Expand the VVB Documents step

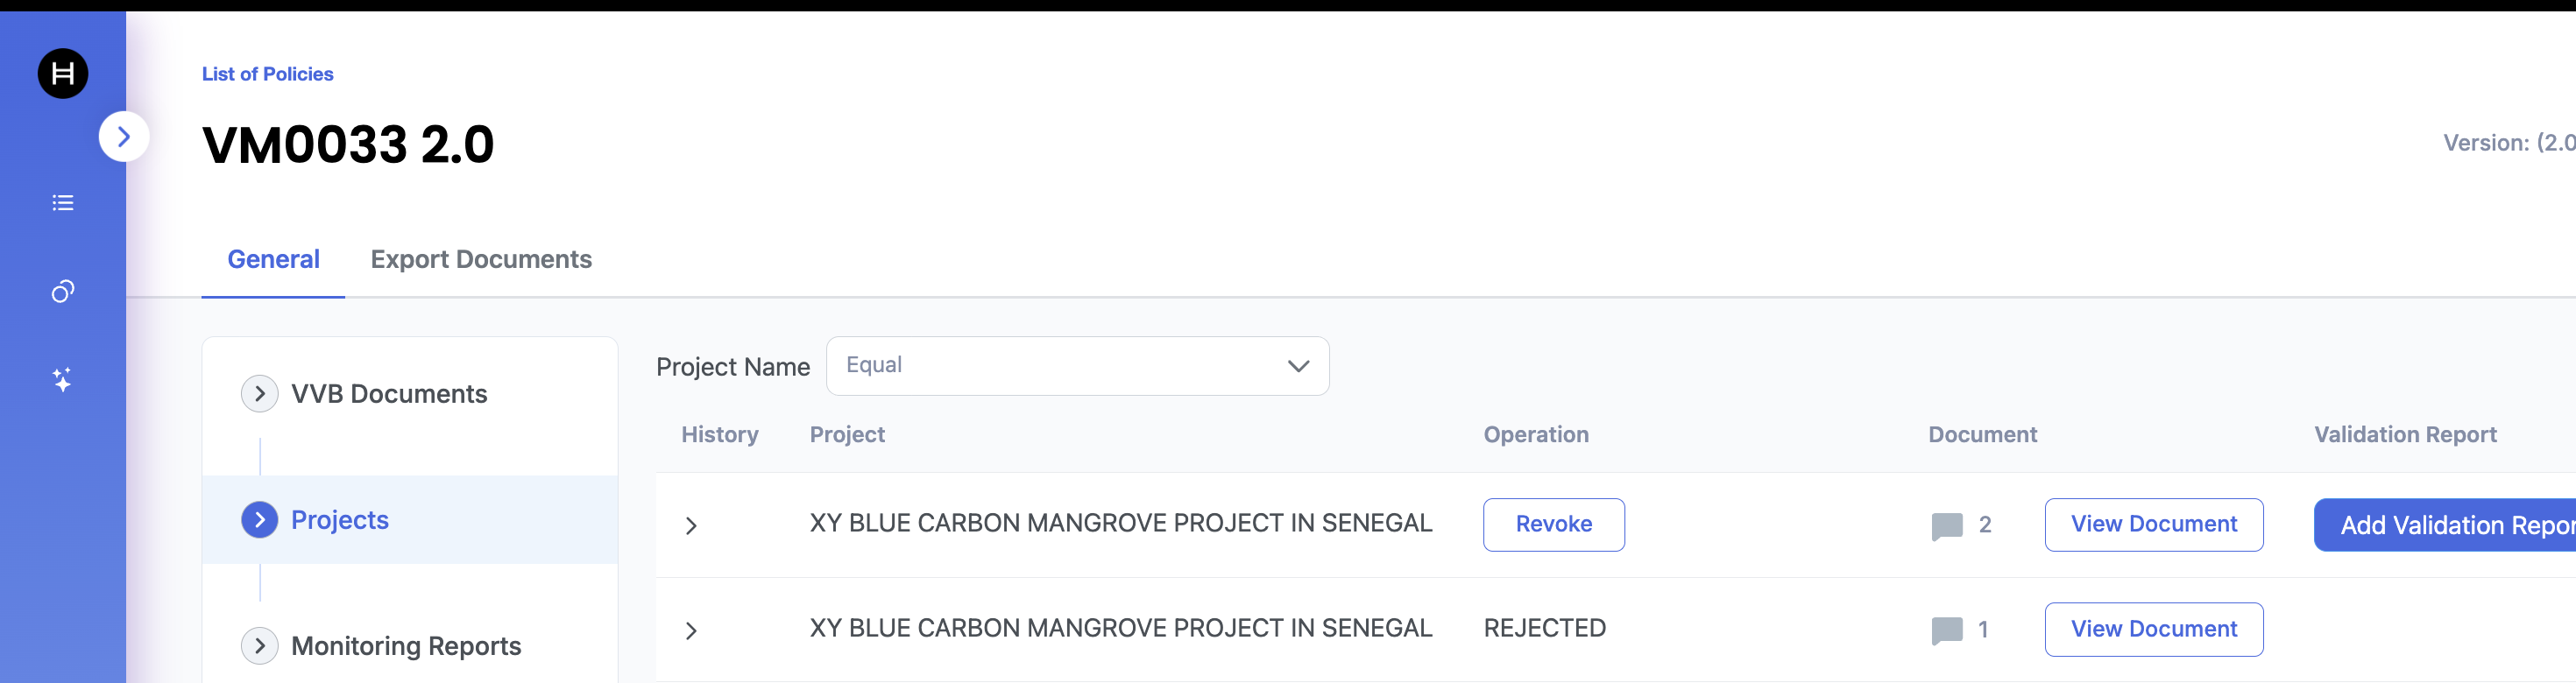click(x=260, y=394)
